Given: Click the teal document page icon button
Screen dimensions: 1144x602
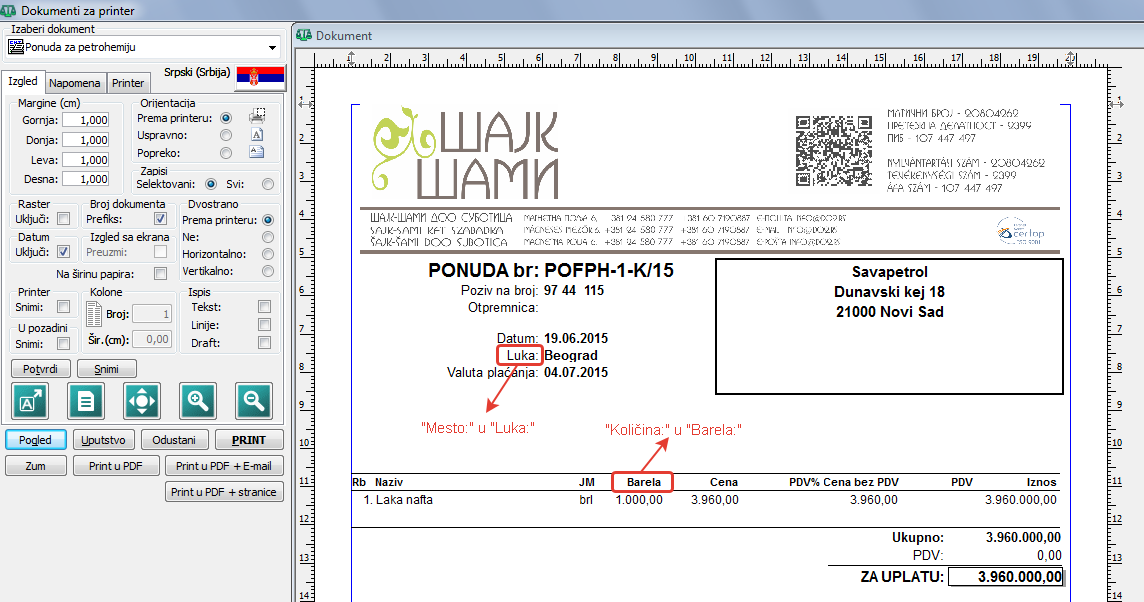Looking at the screenshot, I should [86, 402].
